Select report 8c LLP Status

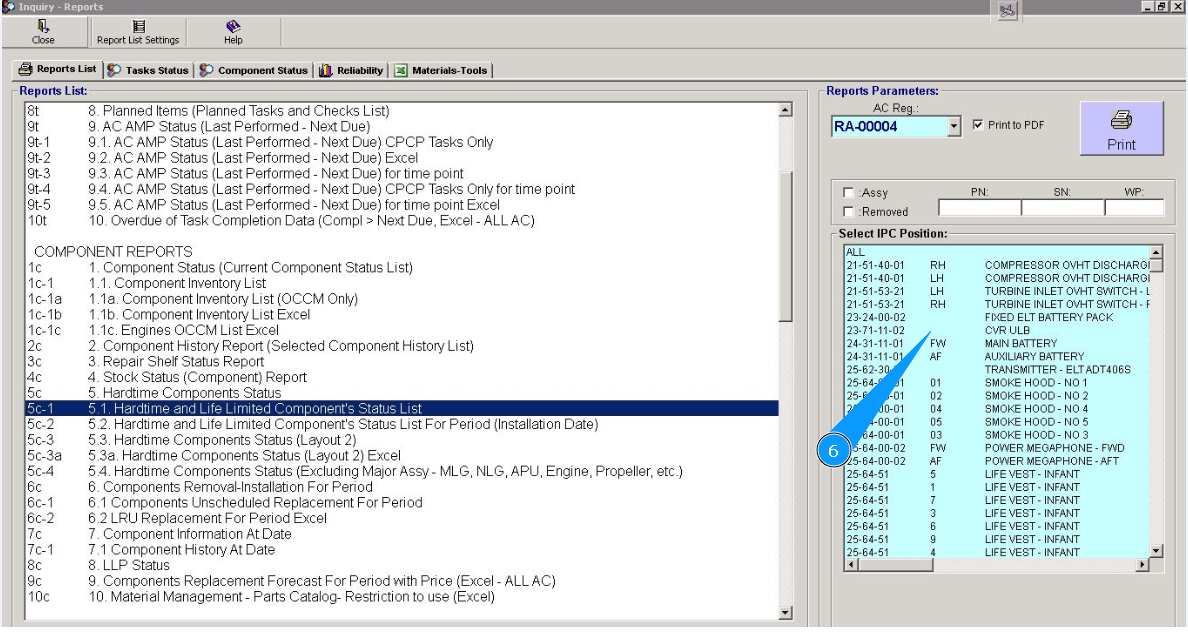click(402, 566)
